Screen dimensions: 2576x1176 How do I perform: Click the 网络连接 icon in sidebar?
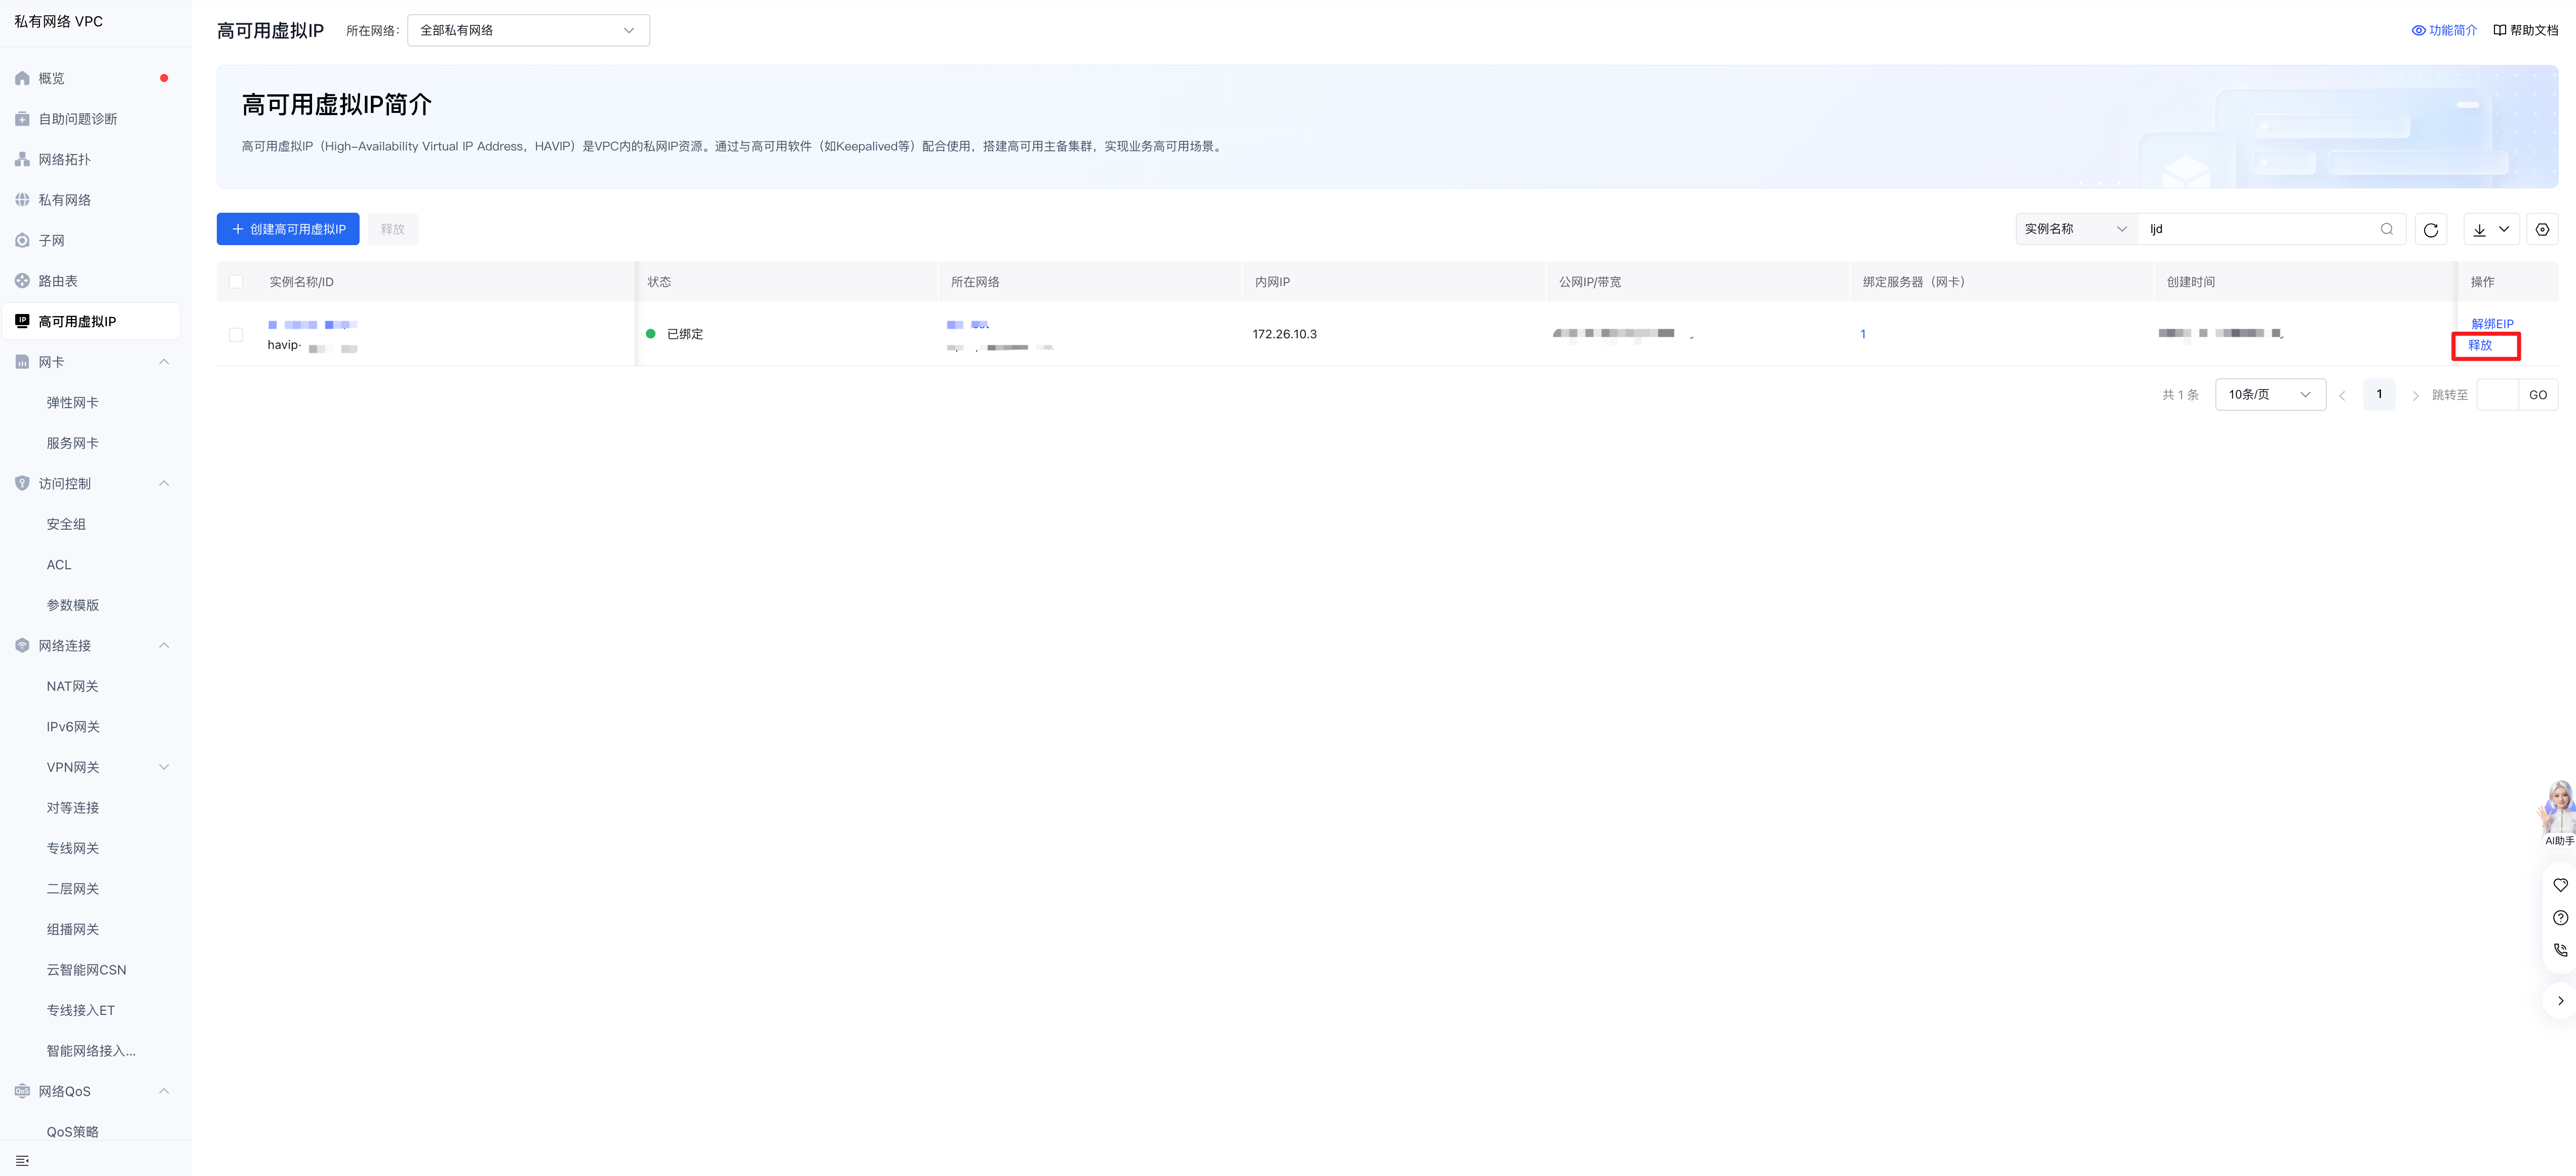tap(22, 645)
